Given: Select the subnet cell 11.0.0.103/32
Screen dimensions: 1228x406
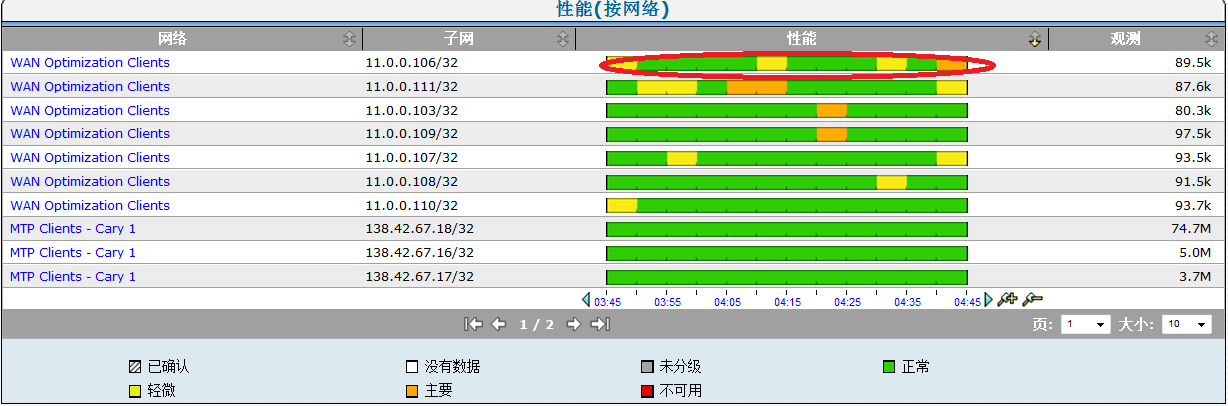Looking at the screenshot, I should (412, 110).
